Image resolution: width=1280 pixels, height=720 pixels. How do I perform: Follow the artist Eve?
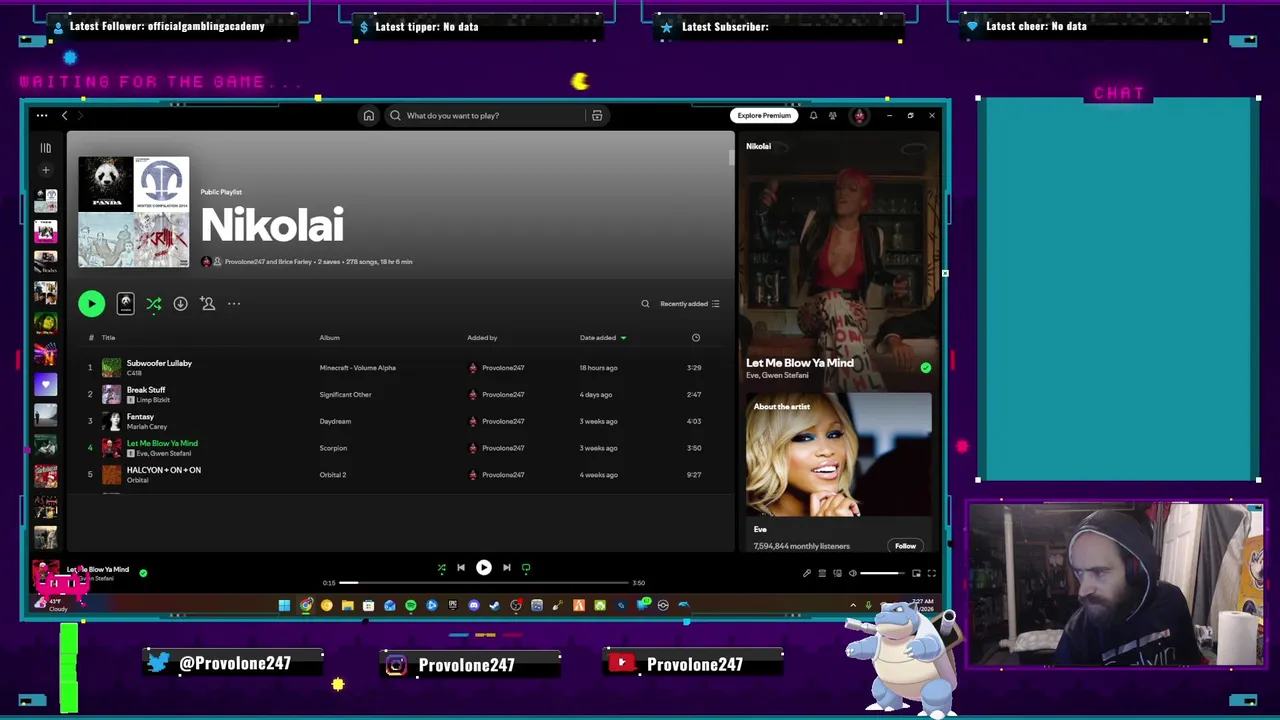coord(905,546)
